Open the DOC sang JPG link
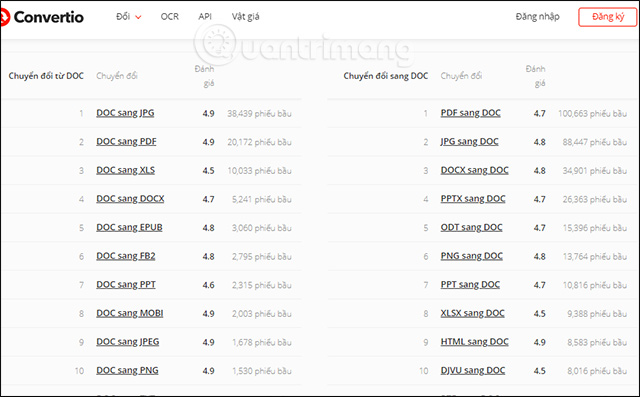Image resolution: width=640 pixels, height=397 pixels. (x=125, y=113)
